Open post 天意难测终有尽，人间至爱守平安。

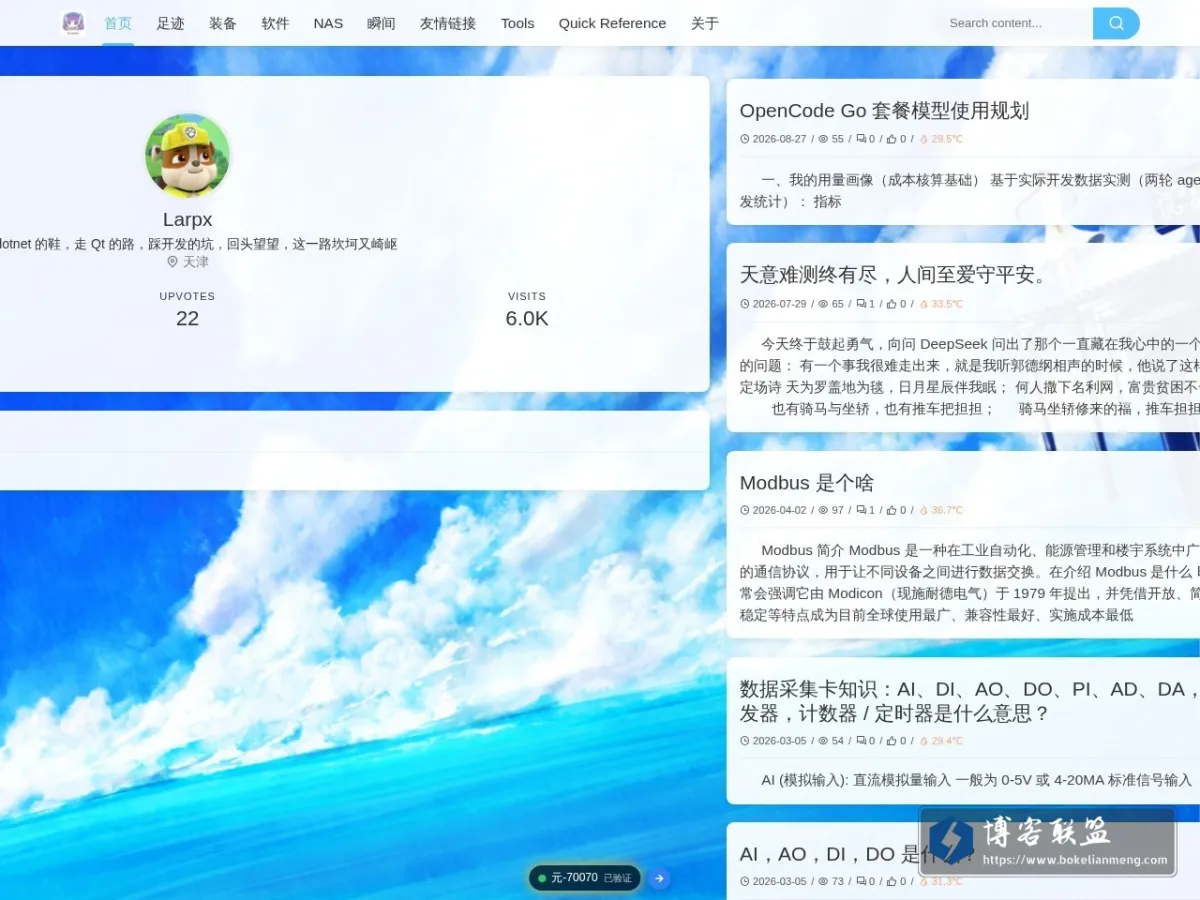click(x=894, y=274)
